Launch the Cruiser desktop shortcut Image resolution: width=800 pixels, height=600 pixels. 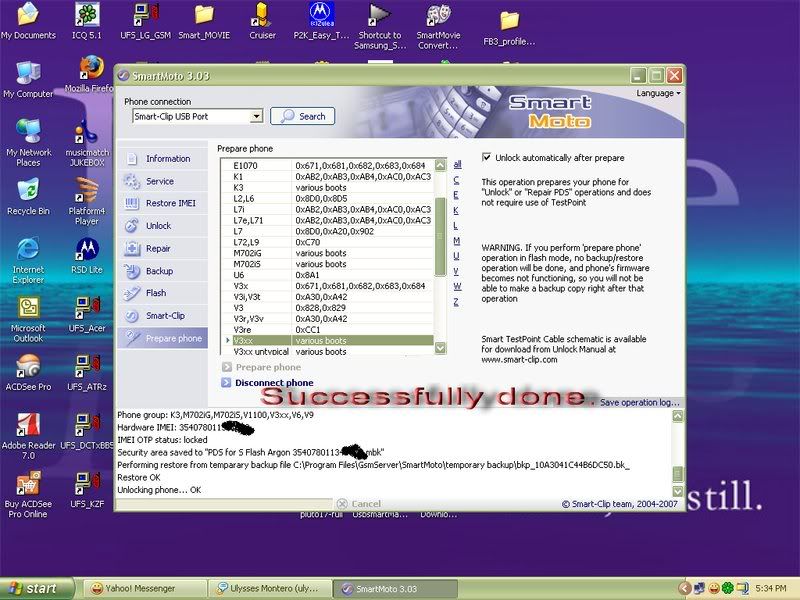262,21
